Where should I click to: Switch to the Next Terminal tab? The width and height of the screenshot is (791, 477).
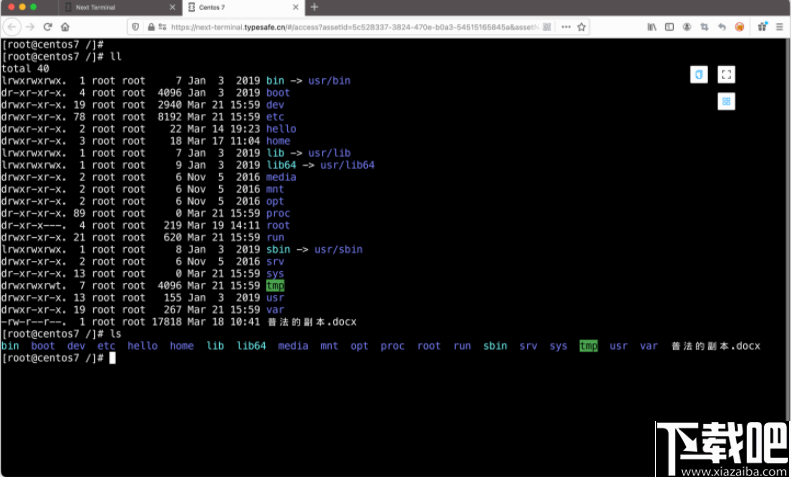pos(120,8)
